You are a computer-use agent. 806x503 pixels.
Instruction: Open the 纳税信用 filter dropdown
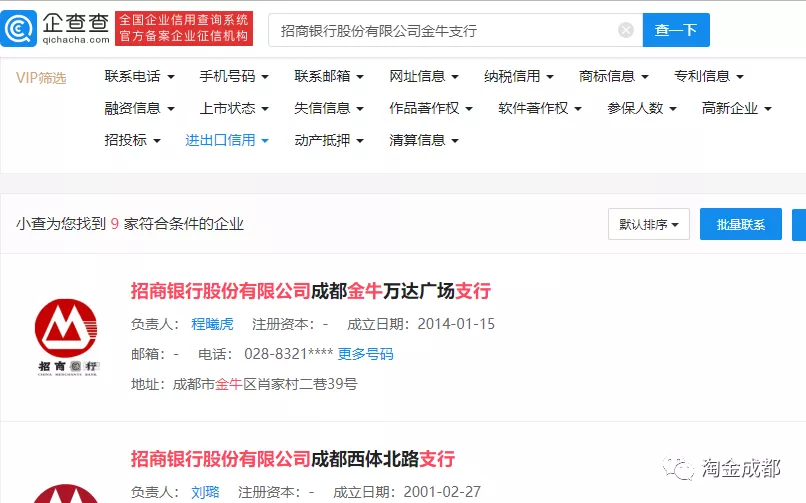pos(519,77)
